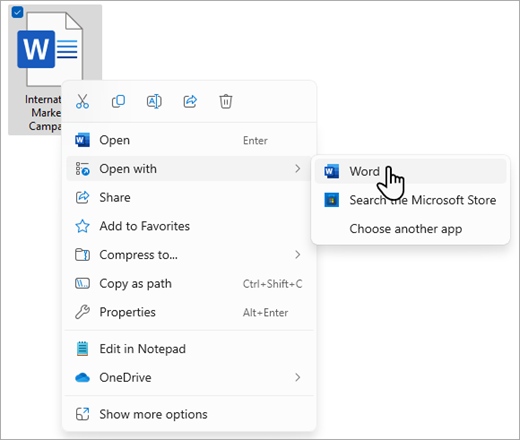Click the Share icon in top row

coord(190,101)
